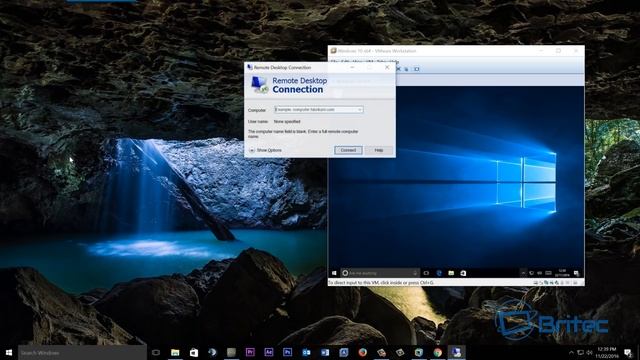Open Action Center inside the VM
This screenshot has width=640, height=360.
pyautogui.click(x=576, y=273)
